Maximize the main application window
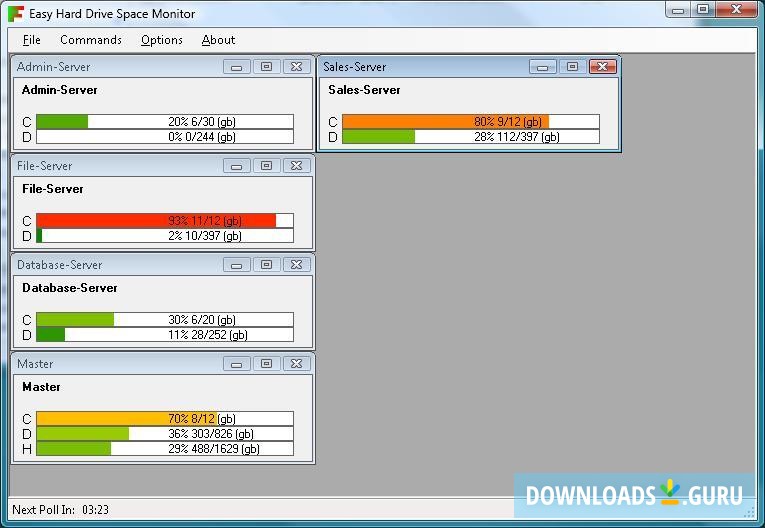This screenshot has height=528, width=765. pos(703,10)
